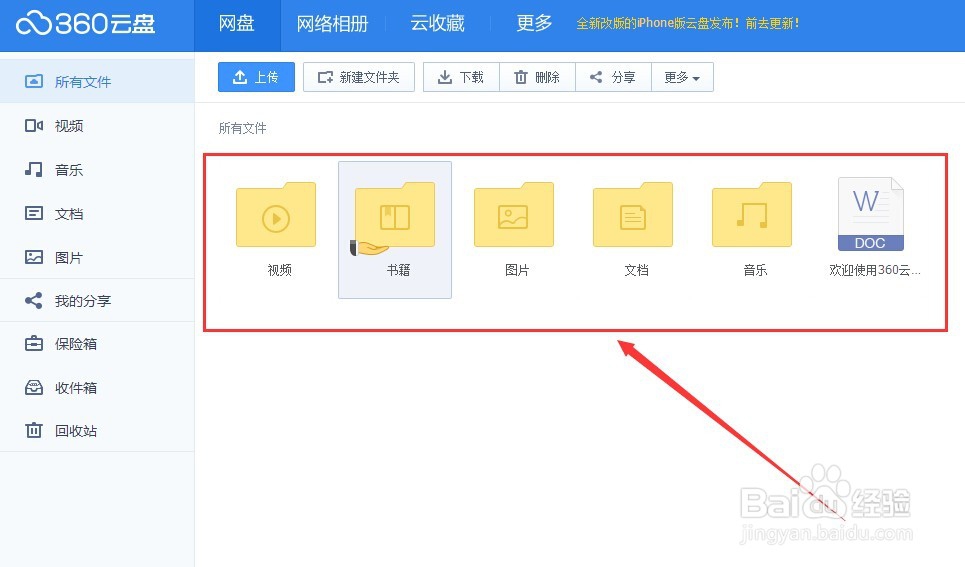Open the 网络相册 tab
Image resolution: width=965 pixels, height=567 pixels.
point(332,24)
